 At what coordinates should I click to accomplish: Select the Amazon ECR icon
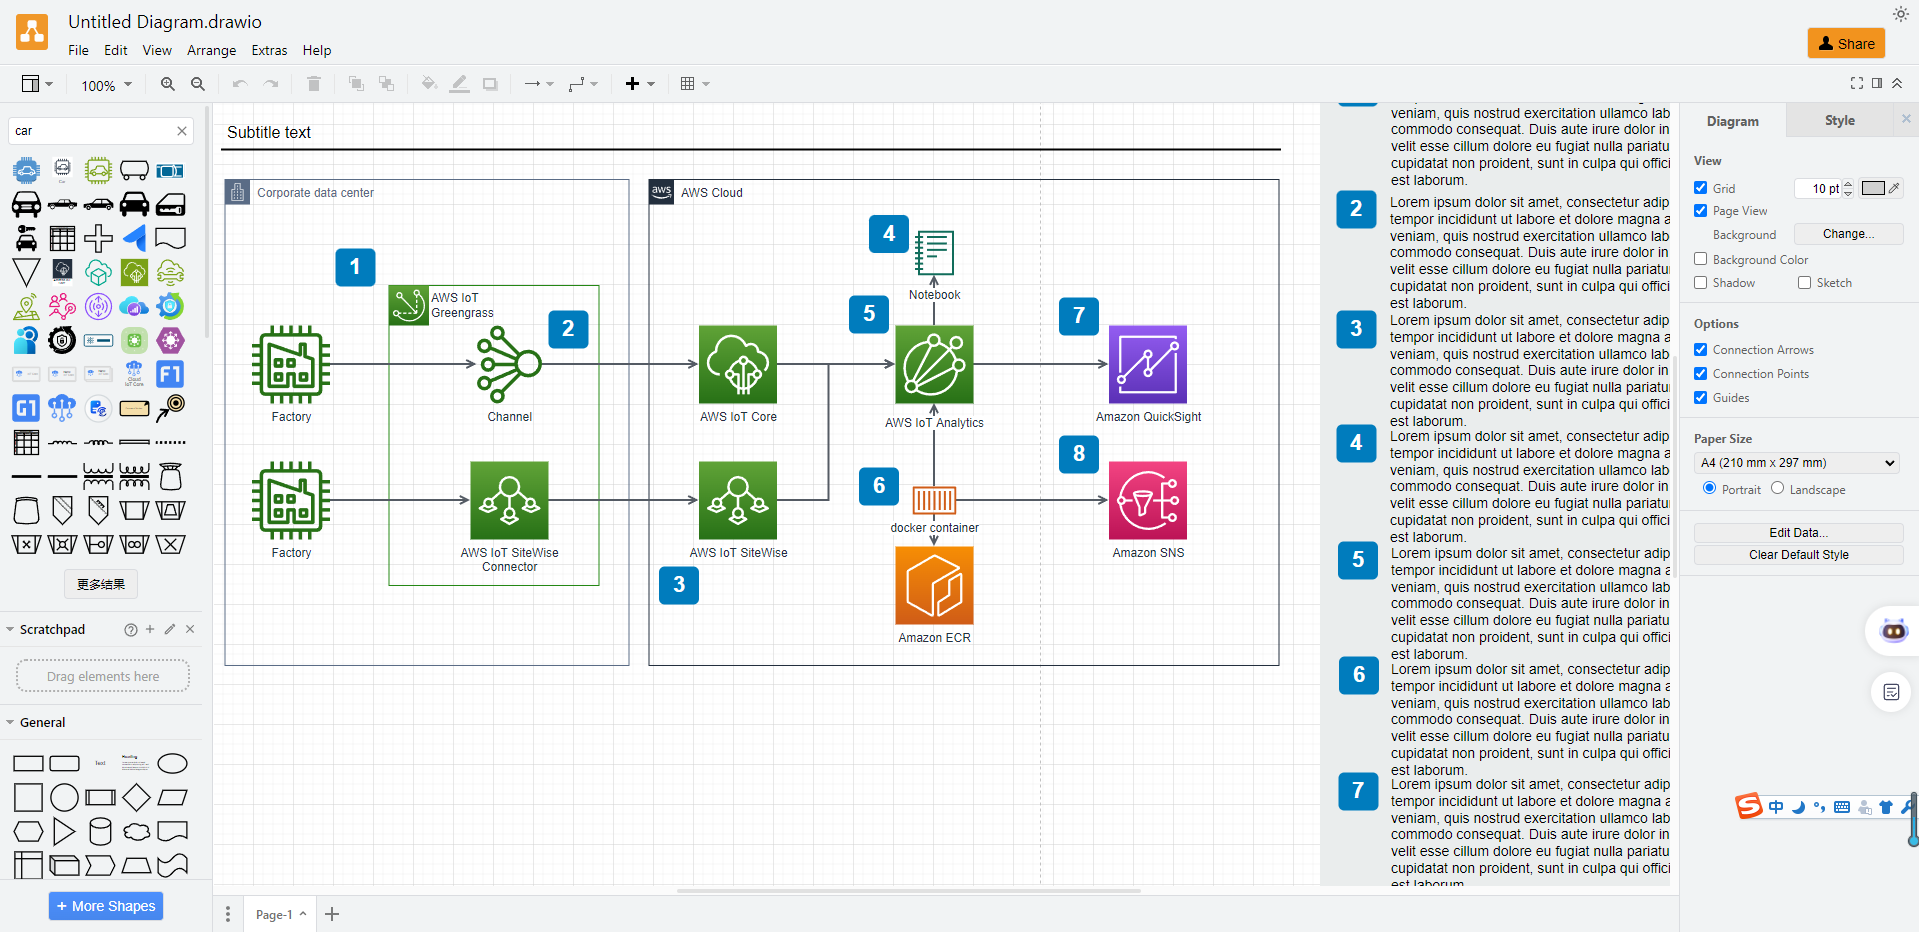(934, 585)
